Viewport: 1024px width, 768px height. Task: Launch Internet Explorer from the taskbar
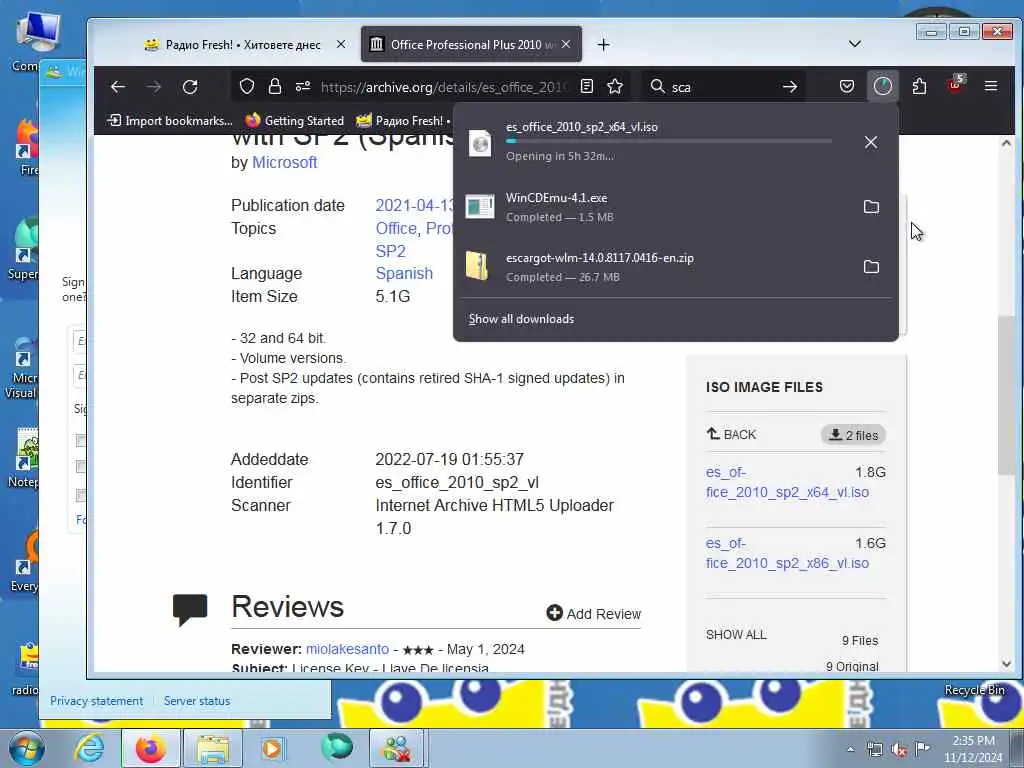(x=89, y=748)
